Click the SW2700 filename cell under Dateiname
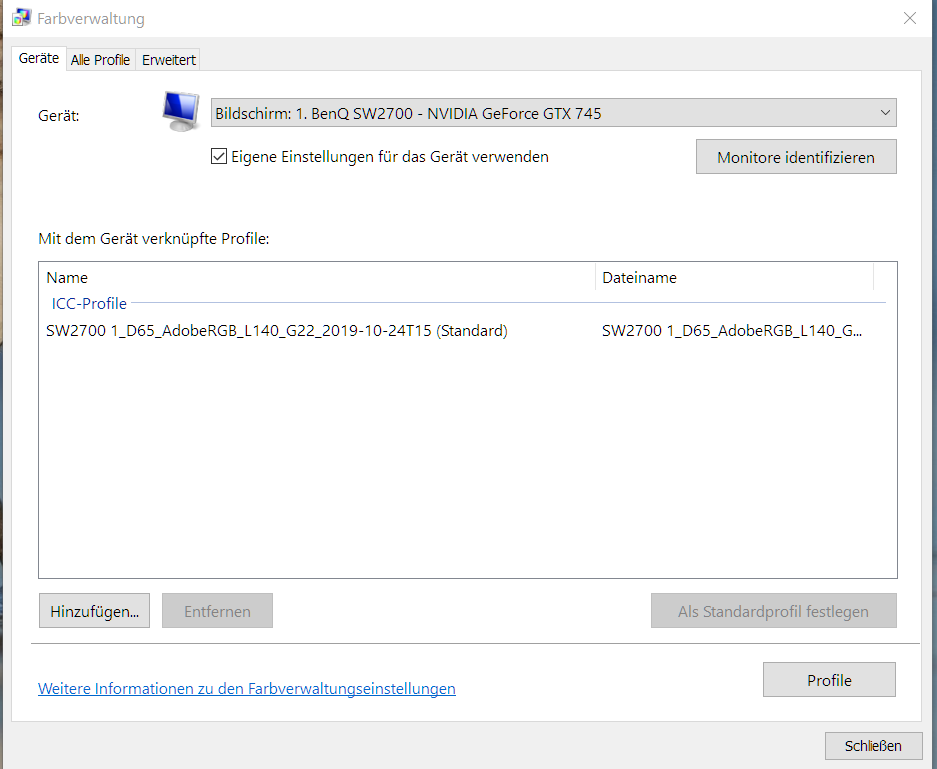This screenshot has height=769, width=937. pos(731,331)
